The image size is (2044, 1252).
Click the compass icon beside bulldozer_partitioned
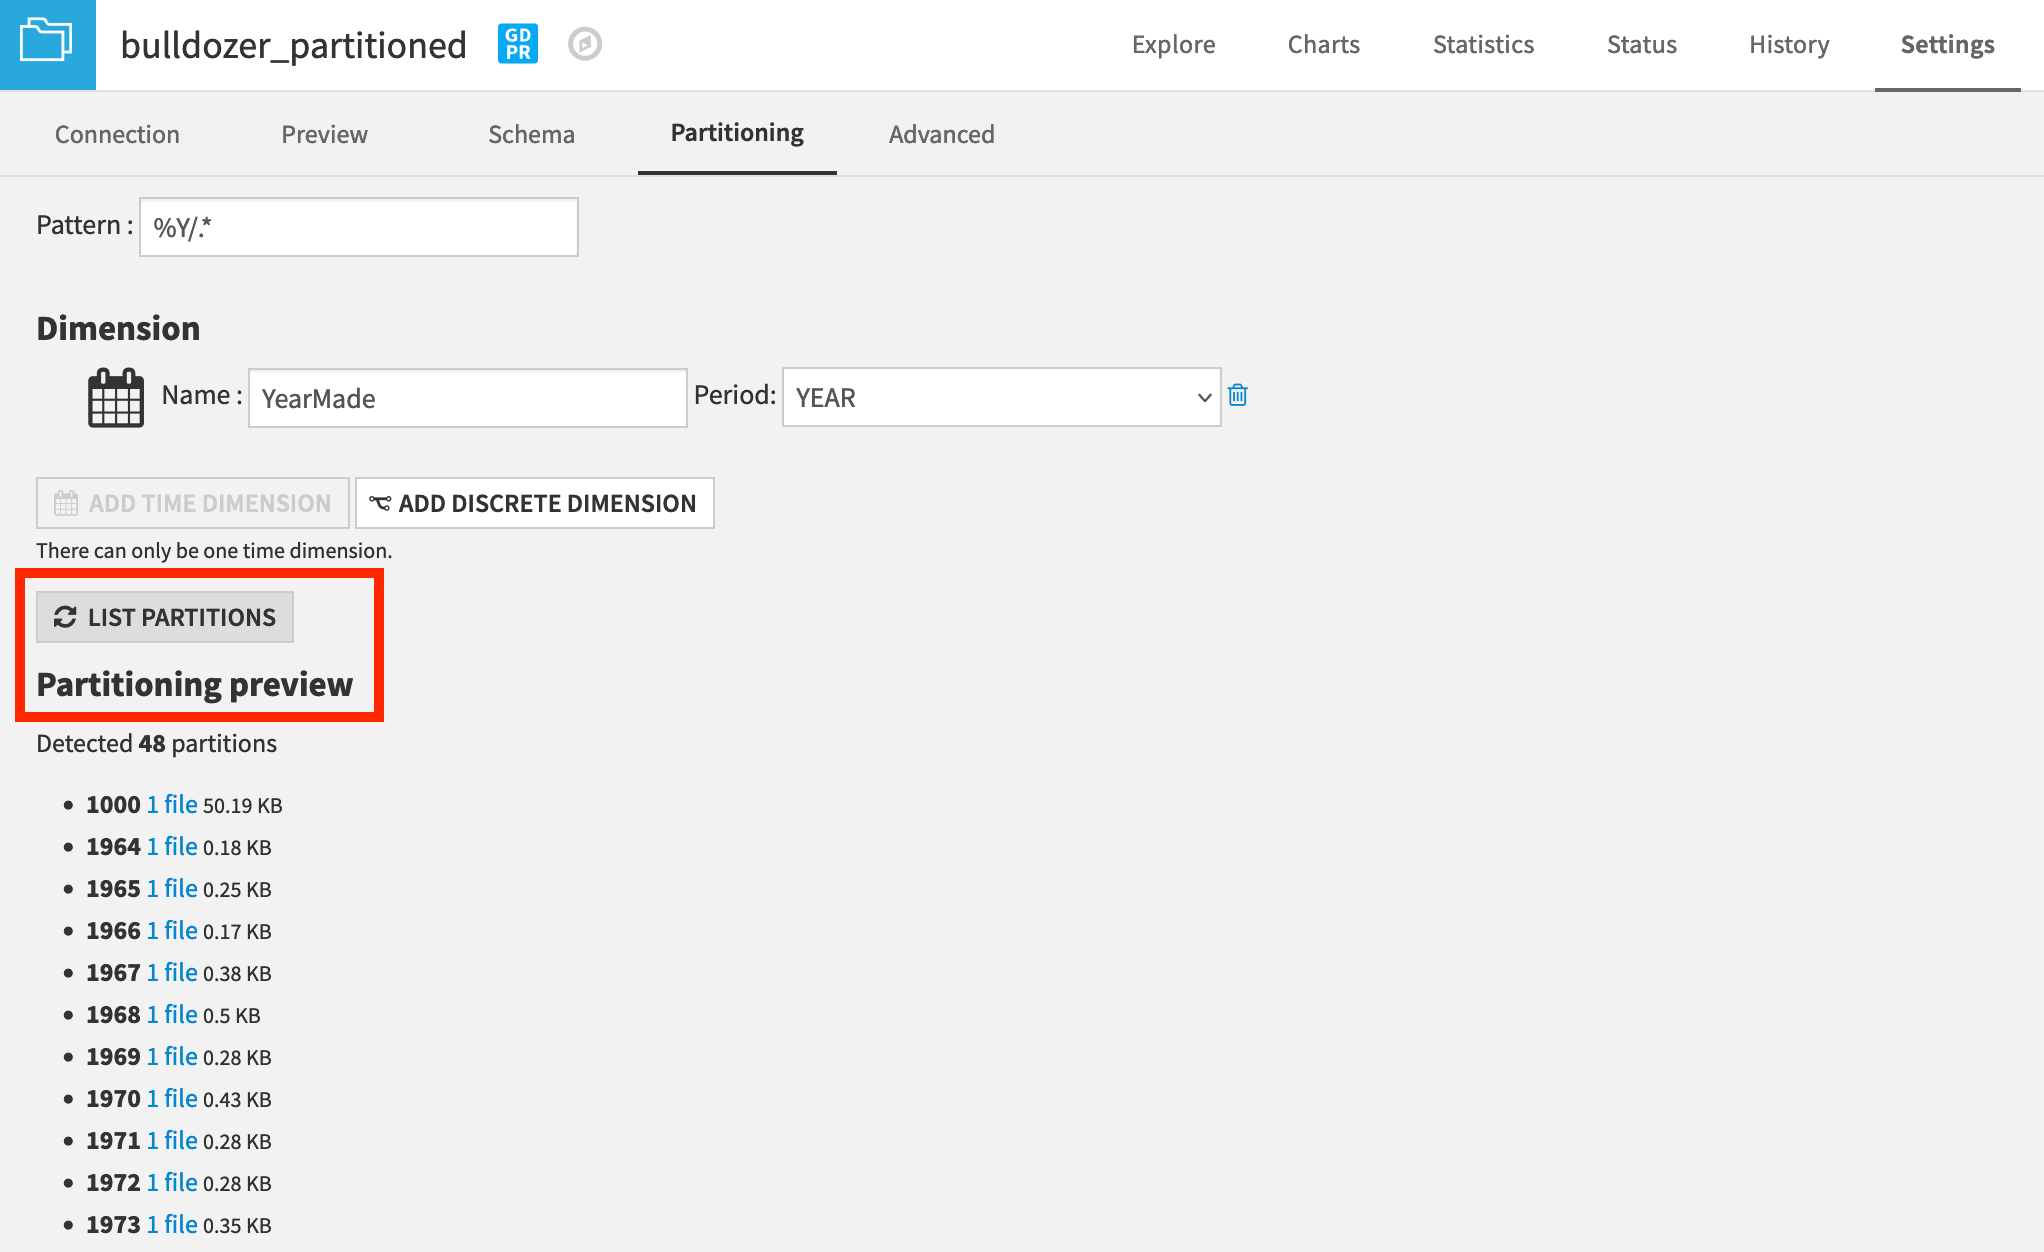585,43
